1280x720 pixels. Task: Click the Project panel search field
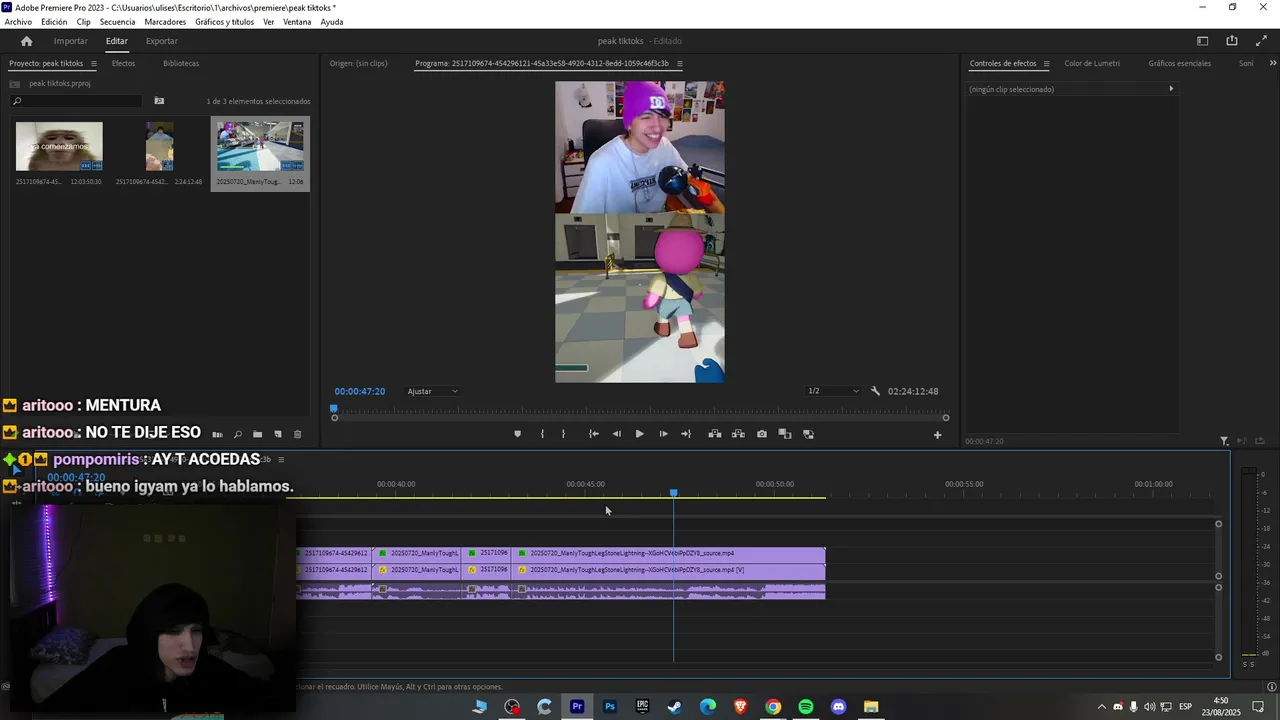pyautogui.click(x=76, y=101)
